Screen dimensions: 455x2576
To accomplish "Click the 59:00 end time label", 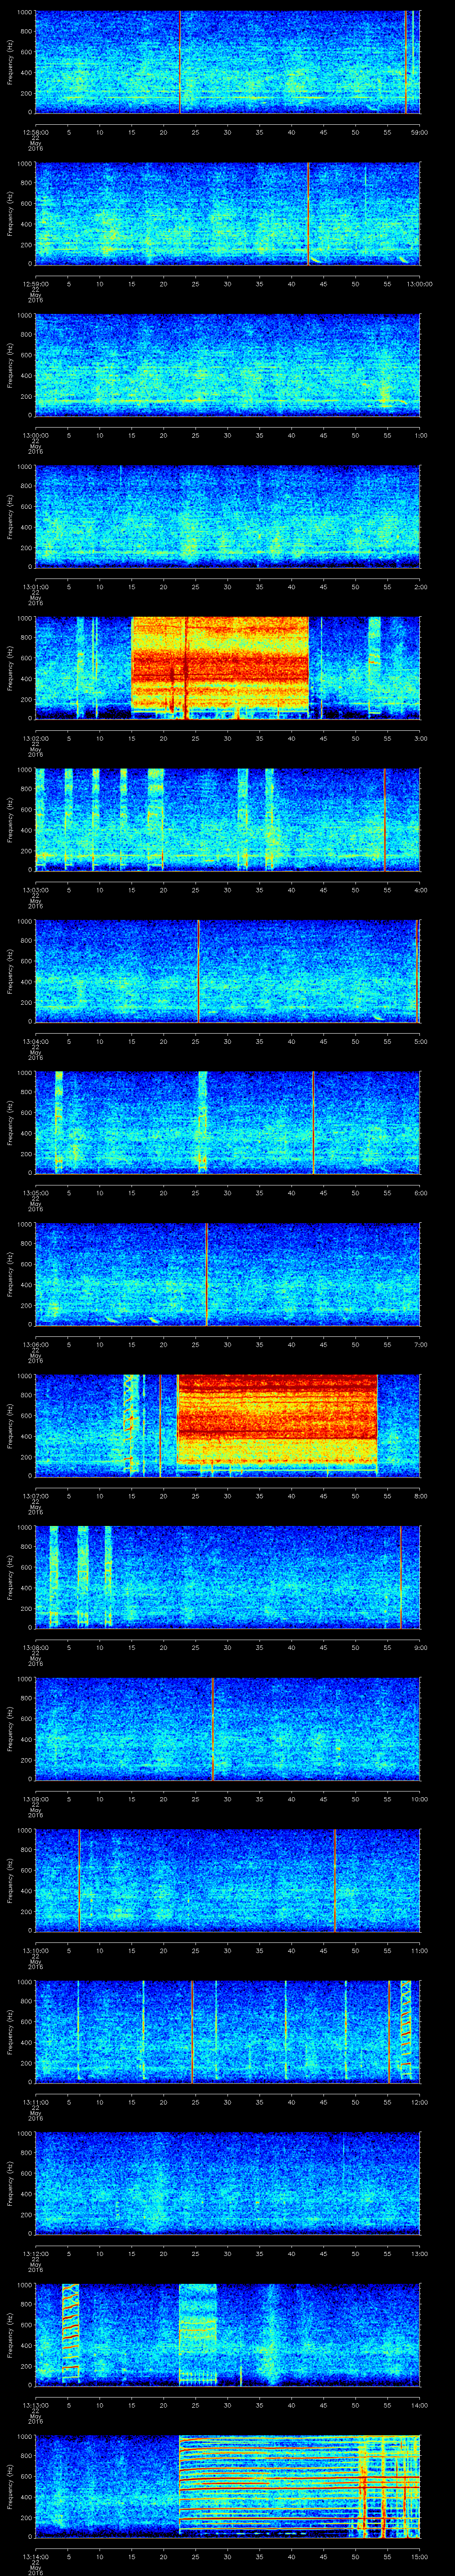I will point(420,132).
